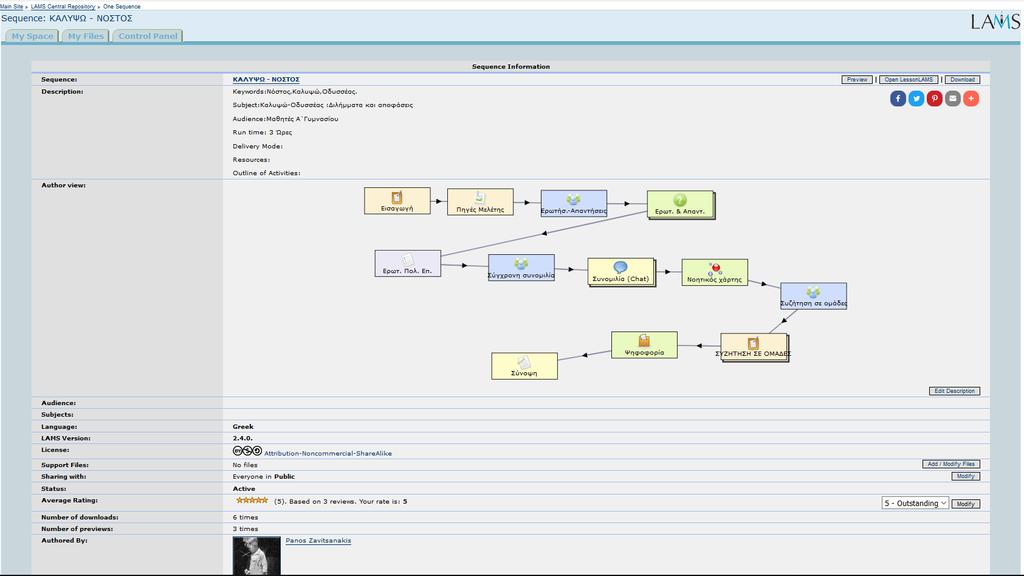The width and height of the screenshot is (1024, 576).
Task: Pin the sequence on Pinterest
Action: pos(935,99)
